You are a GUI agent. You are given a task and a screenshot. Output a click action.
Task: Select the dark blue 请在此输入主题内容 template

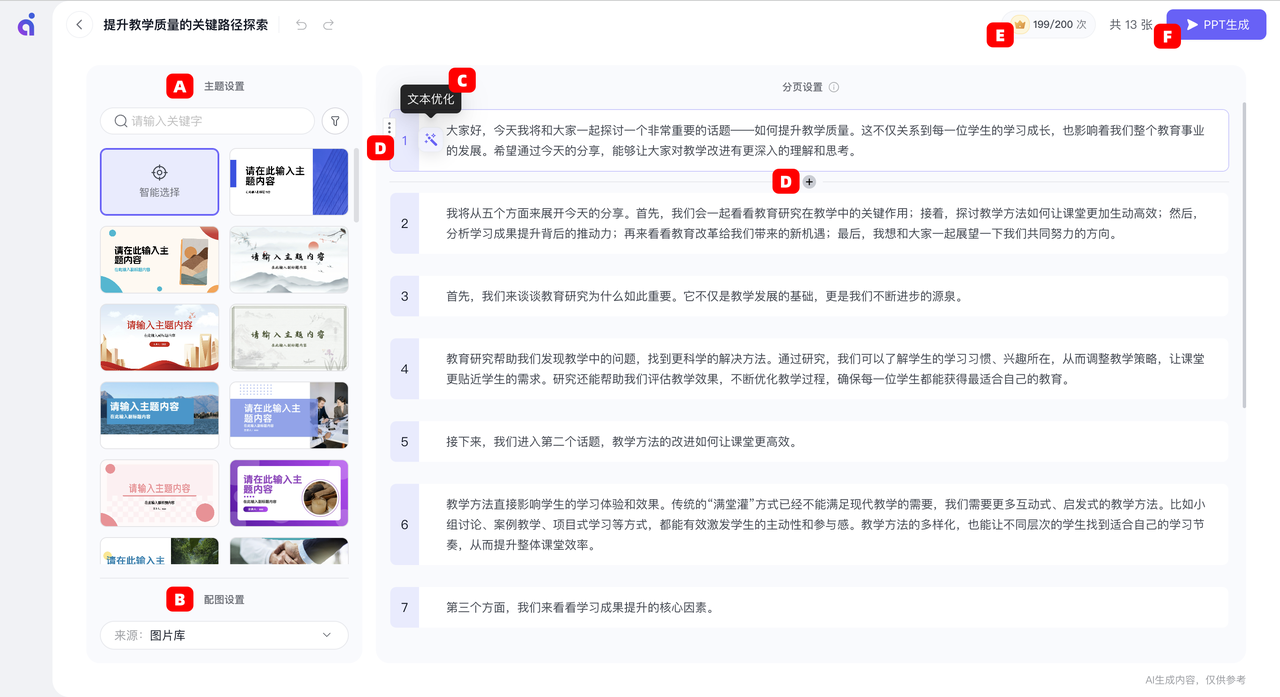click(x=288, y=181)
